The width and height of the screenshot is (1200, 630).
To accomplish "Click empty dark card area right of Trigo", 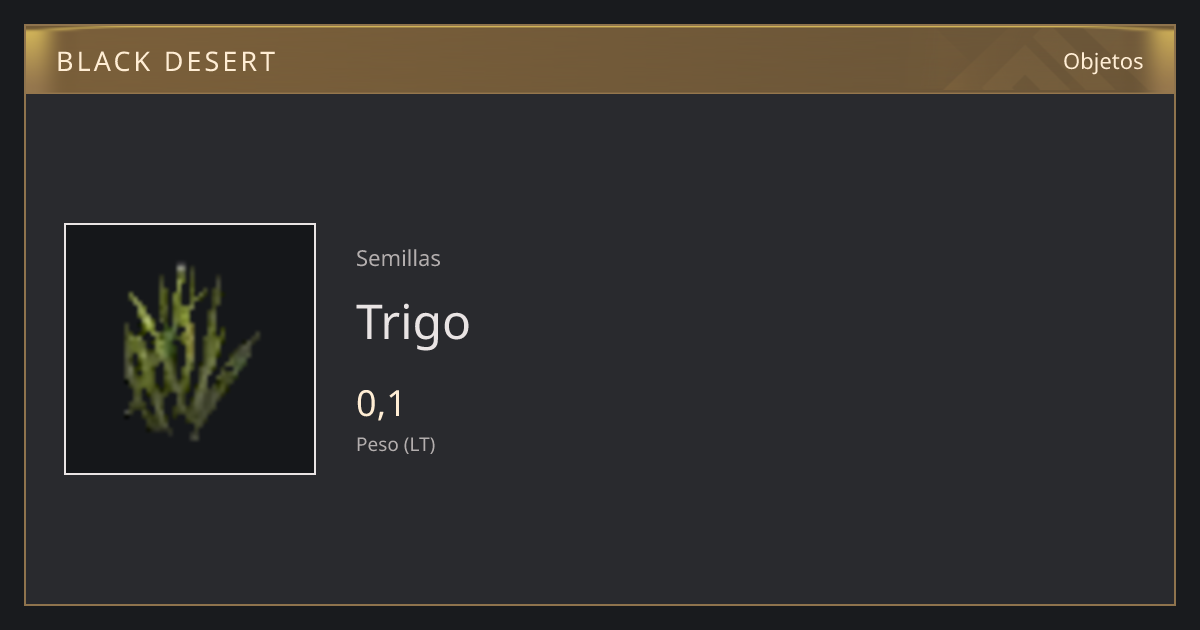I will (x=800, y=323).
